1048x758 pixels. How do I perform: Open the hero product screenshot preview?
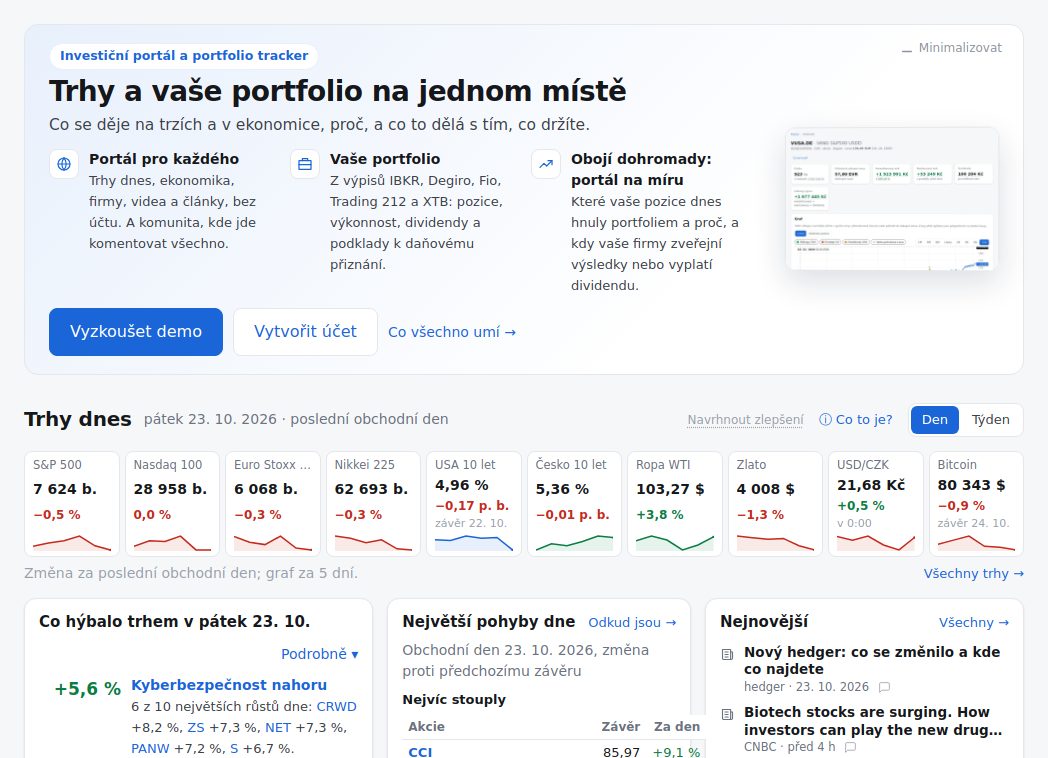(892, 199)
